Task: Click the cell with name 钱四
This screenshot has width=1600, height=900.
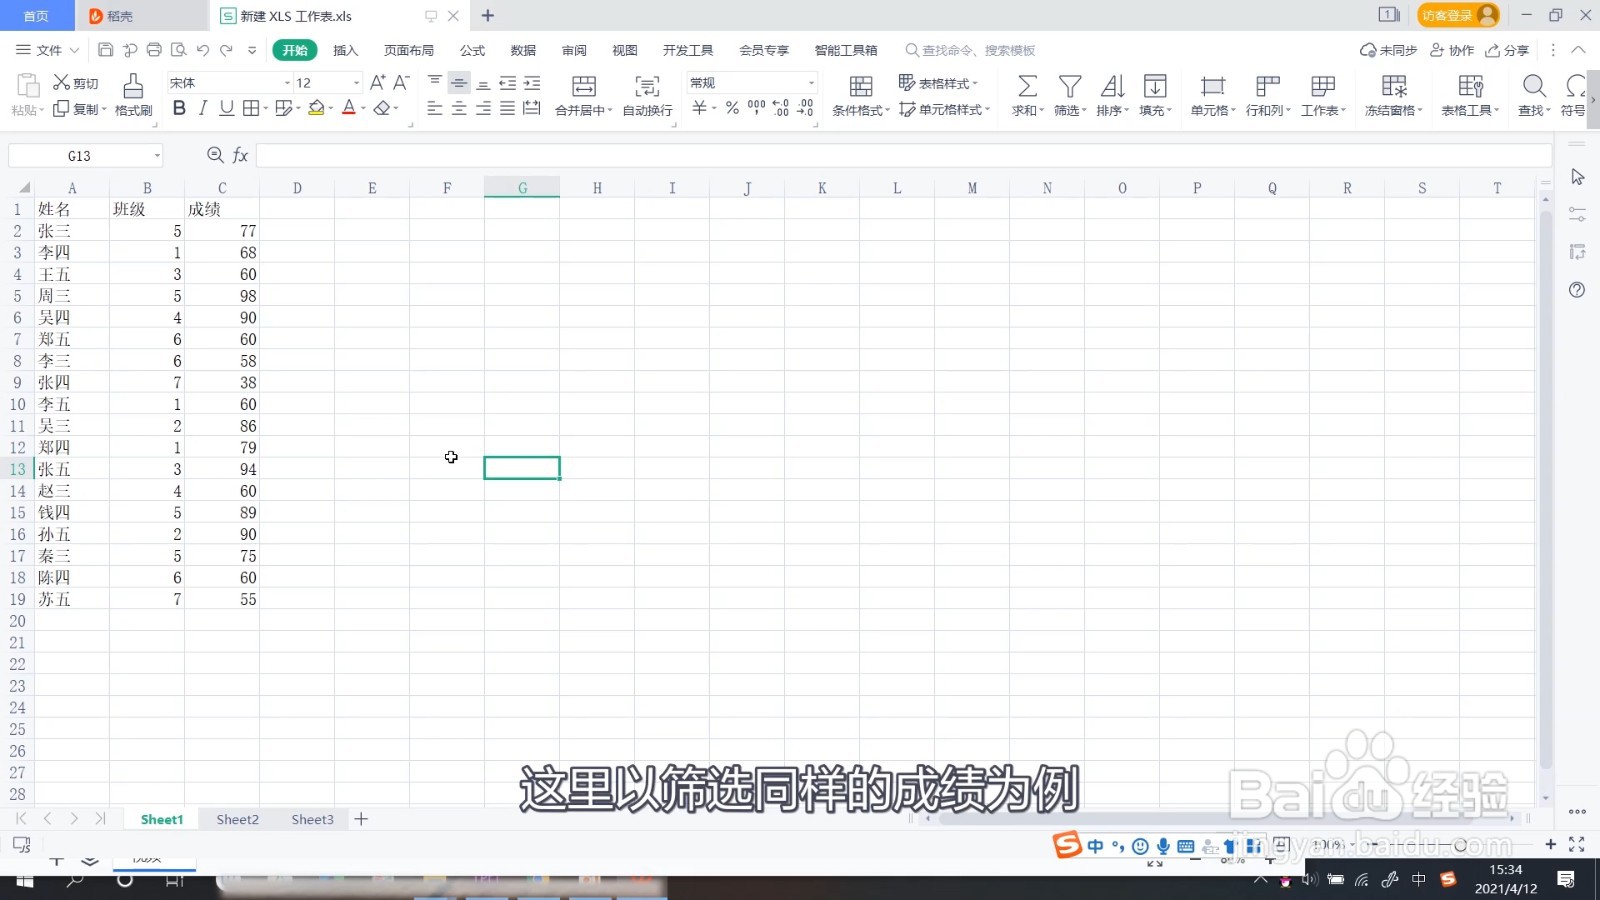Action: 72,513
